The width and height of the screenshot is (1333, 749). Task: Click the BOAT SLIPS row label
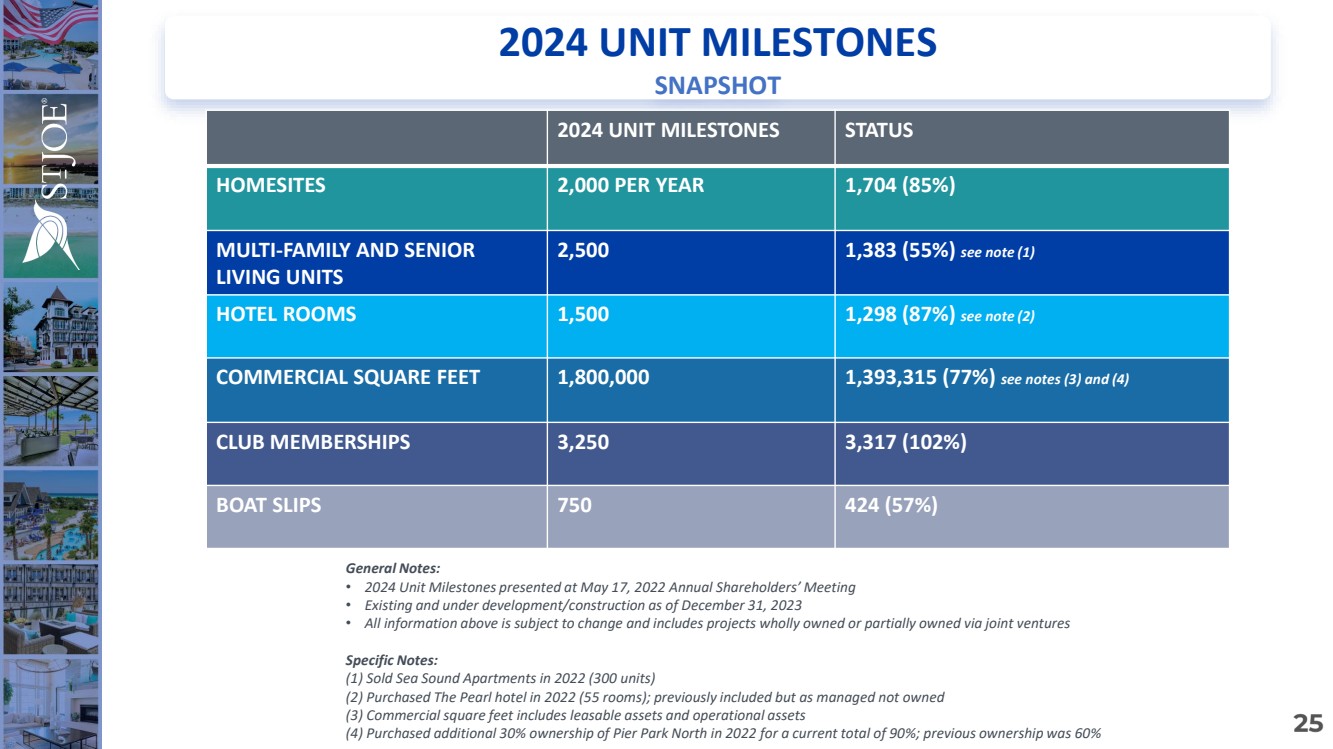(x=269, y=505)
